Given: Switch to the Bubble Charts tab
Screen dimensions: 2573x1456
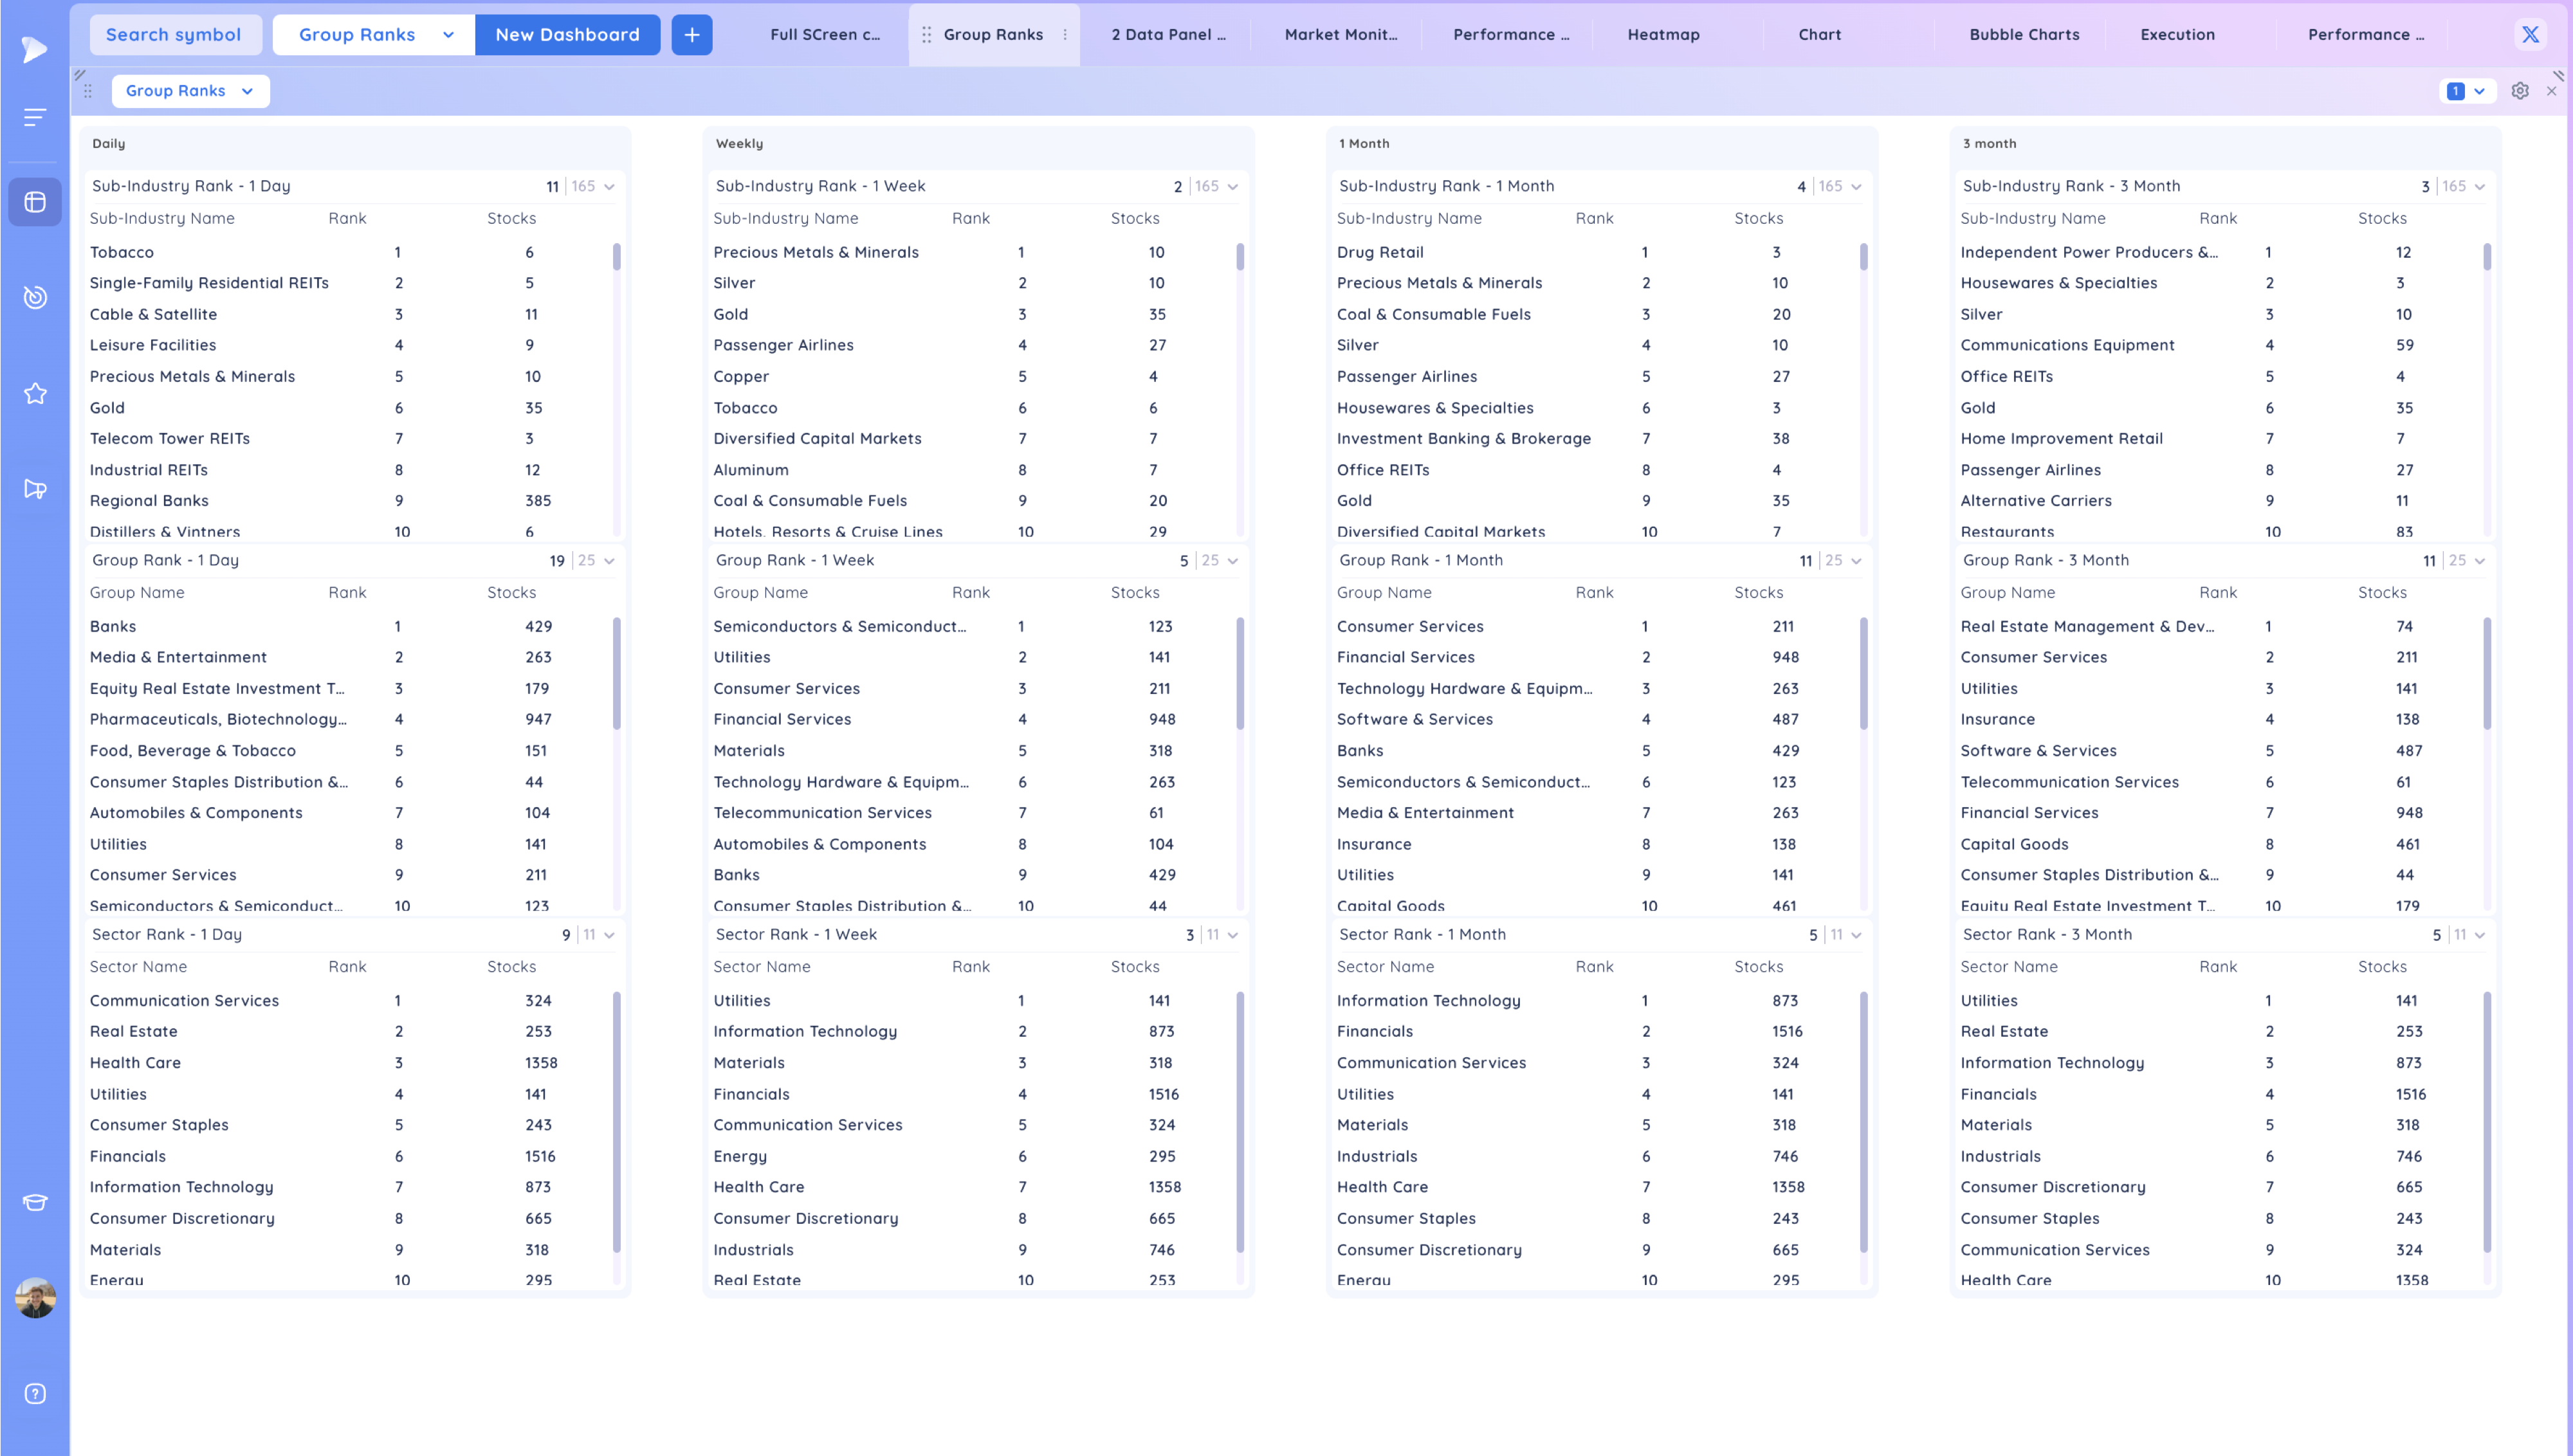Looking at the screenshot, I should [x=2024, y=35].
